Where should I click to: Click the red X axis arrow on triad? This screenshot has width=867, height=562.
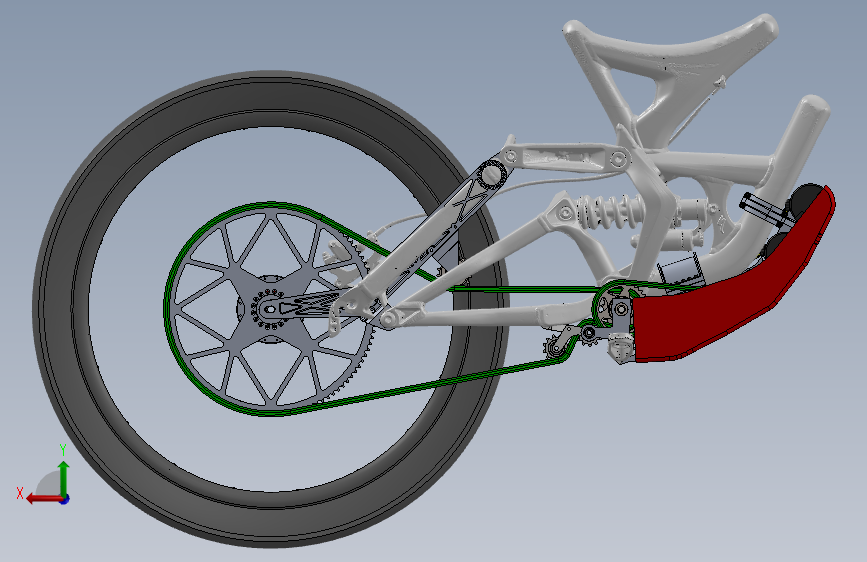(43, 499)
